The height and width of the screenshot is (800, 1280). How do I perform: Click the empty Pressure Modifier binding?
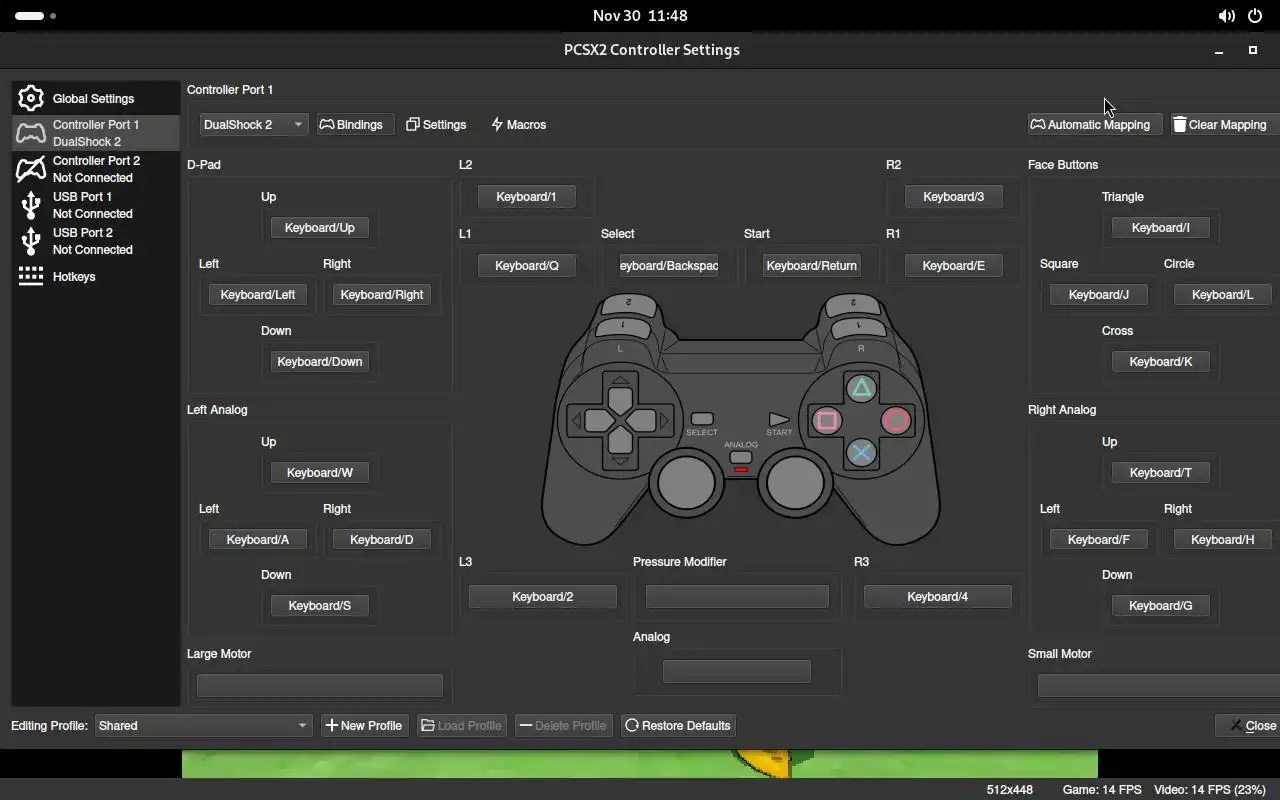737,597
